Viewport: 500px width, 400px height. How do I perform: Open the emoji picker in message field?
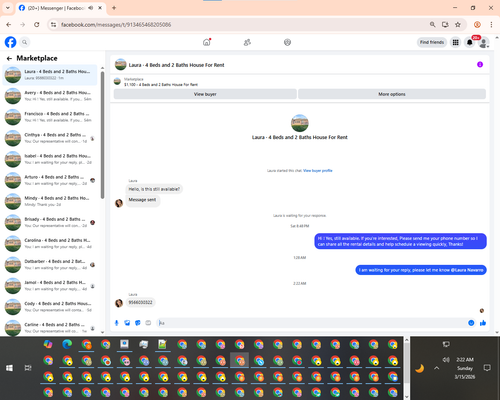tap(471, 323)
